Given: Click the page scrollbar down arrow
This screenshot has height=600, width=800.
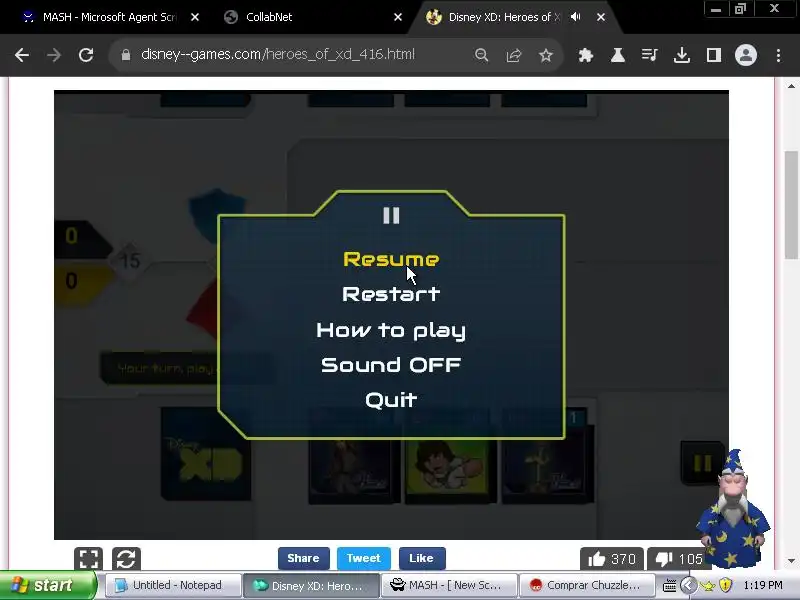Looking at the screenshot, I should pos(791,561).
